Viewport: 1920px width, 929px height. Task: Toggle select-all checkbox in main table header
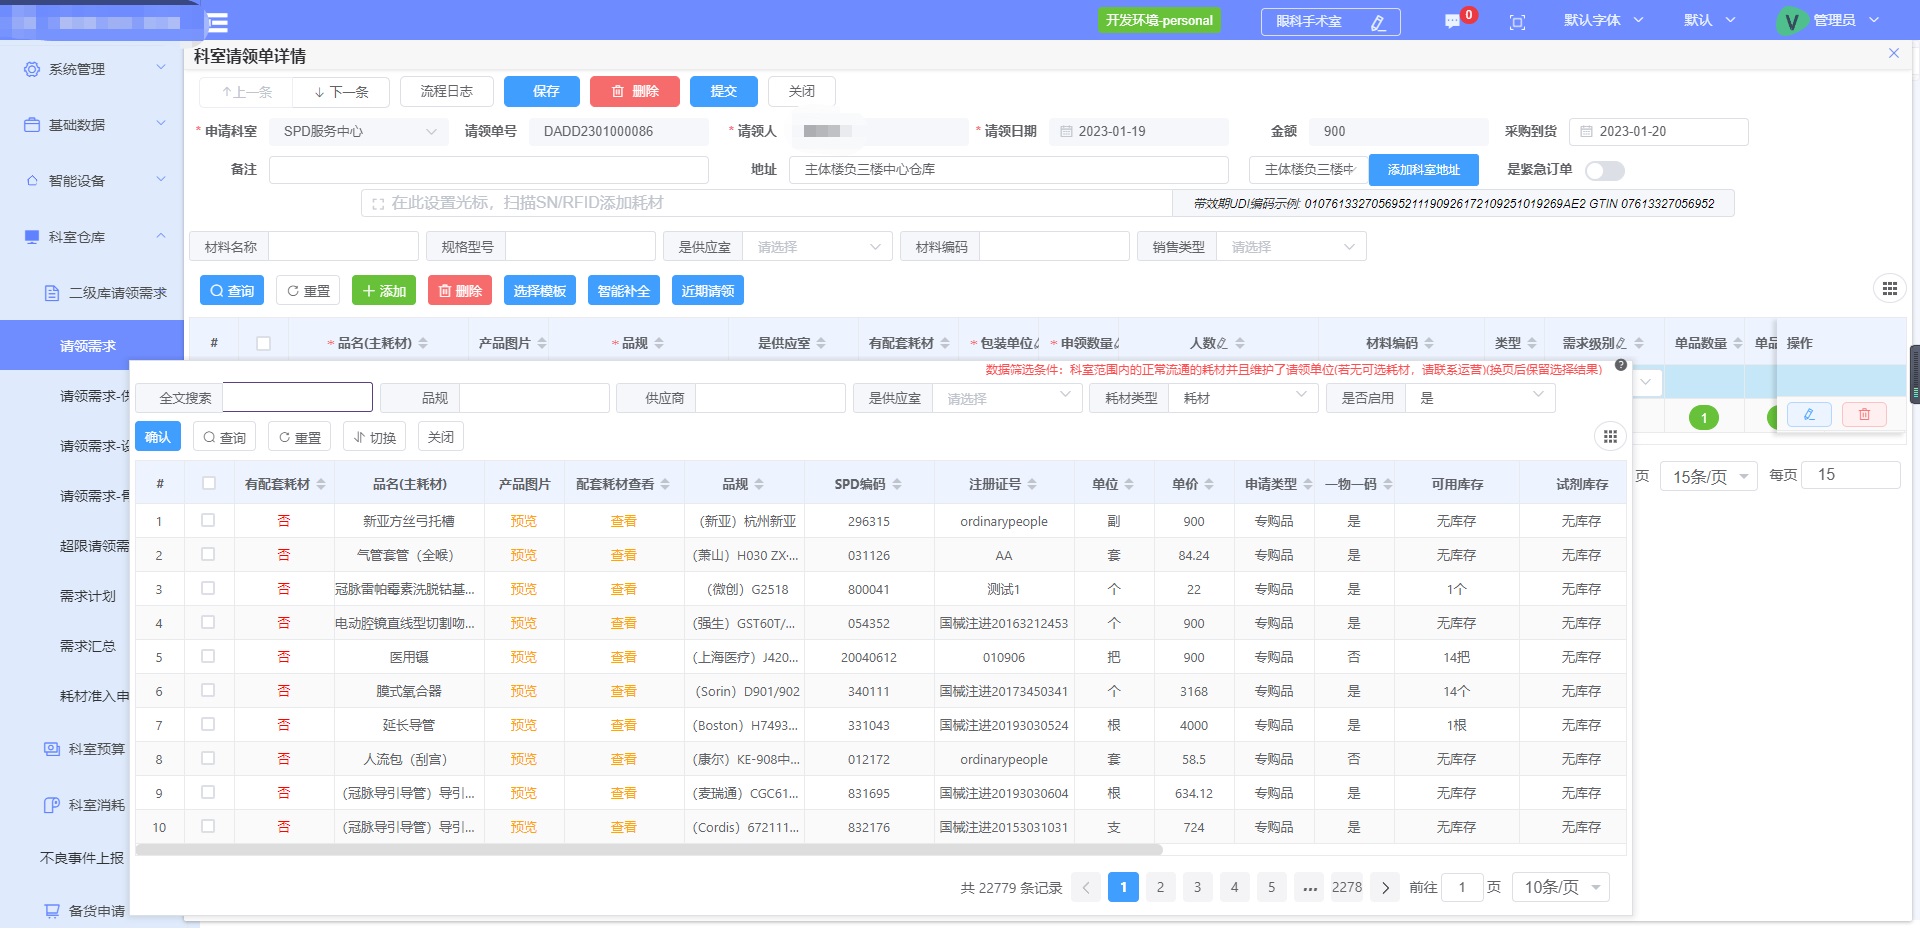pos(263,343)
